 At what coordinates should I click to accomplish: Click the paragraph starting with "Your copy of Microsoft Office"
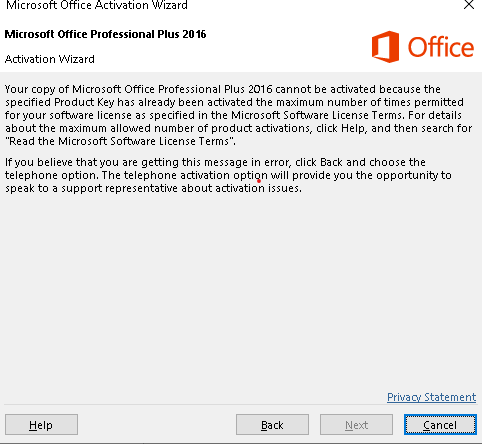pos(238,115)
